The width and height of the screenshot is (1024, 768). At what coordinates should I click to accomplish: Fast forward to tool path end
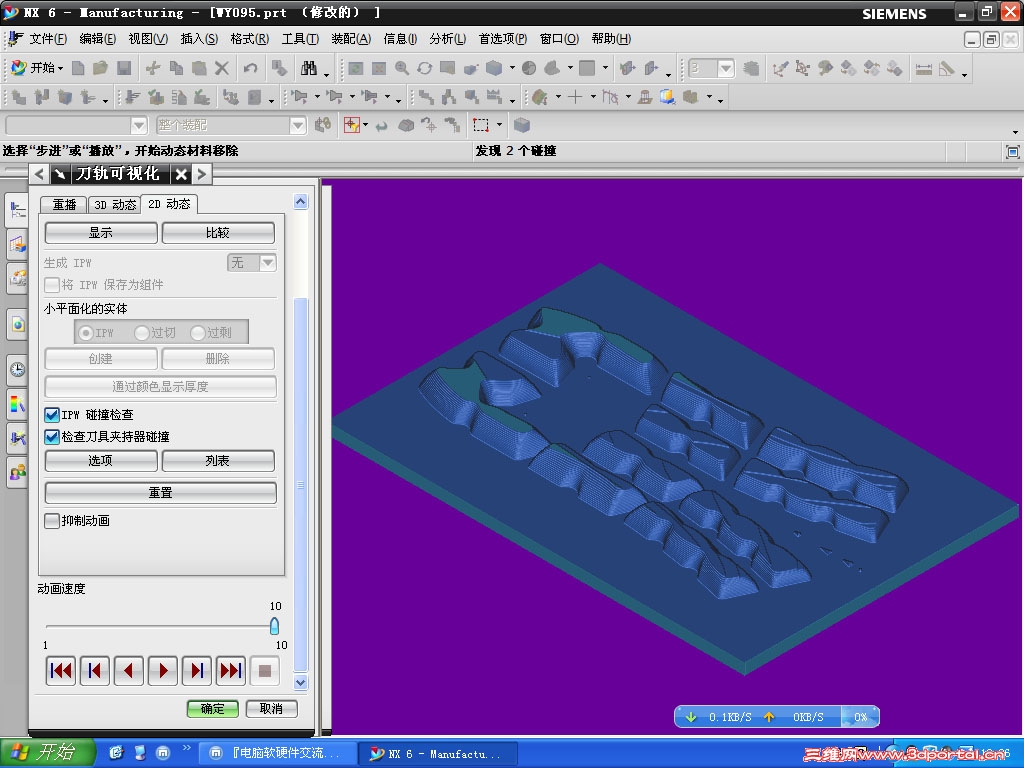[231, 671]
